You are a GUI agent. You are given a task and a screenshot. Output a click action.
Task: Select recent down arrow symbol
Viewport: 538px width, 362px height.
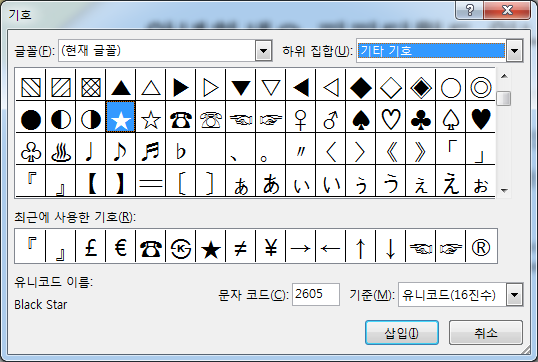click(391, 247)
